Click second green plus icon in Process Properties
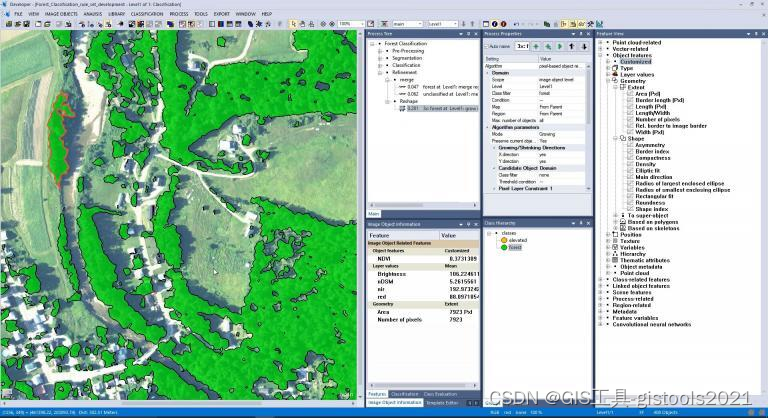Screen dimensions: 768x418 tap(548, 47)
